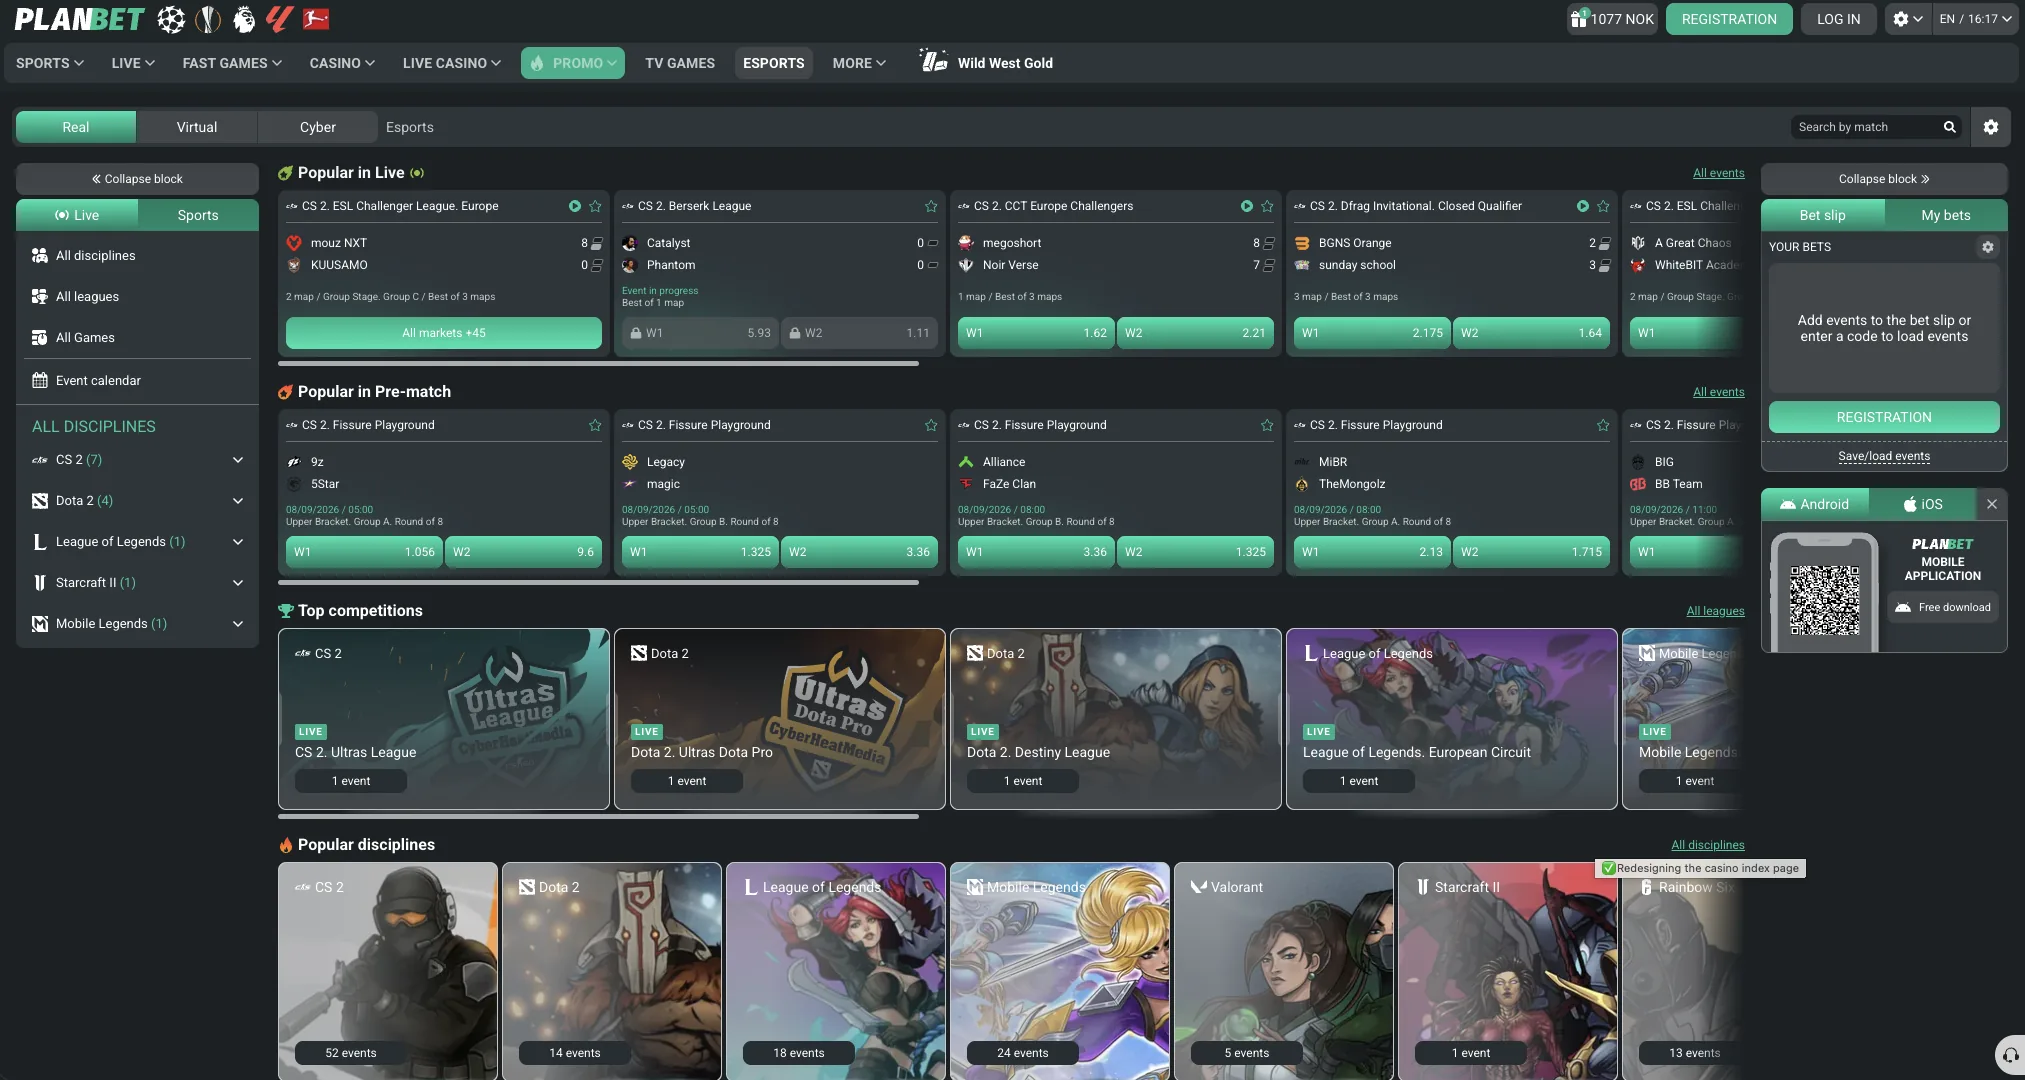Open the header settings gear dropdown
This screenshot has width=2025, height=1080.
click(1907, 19)
